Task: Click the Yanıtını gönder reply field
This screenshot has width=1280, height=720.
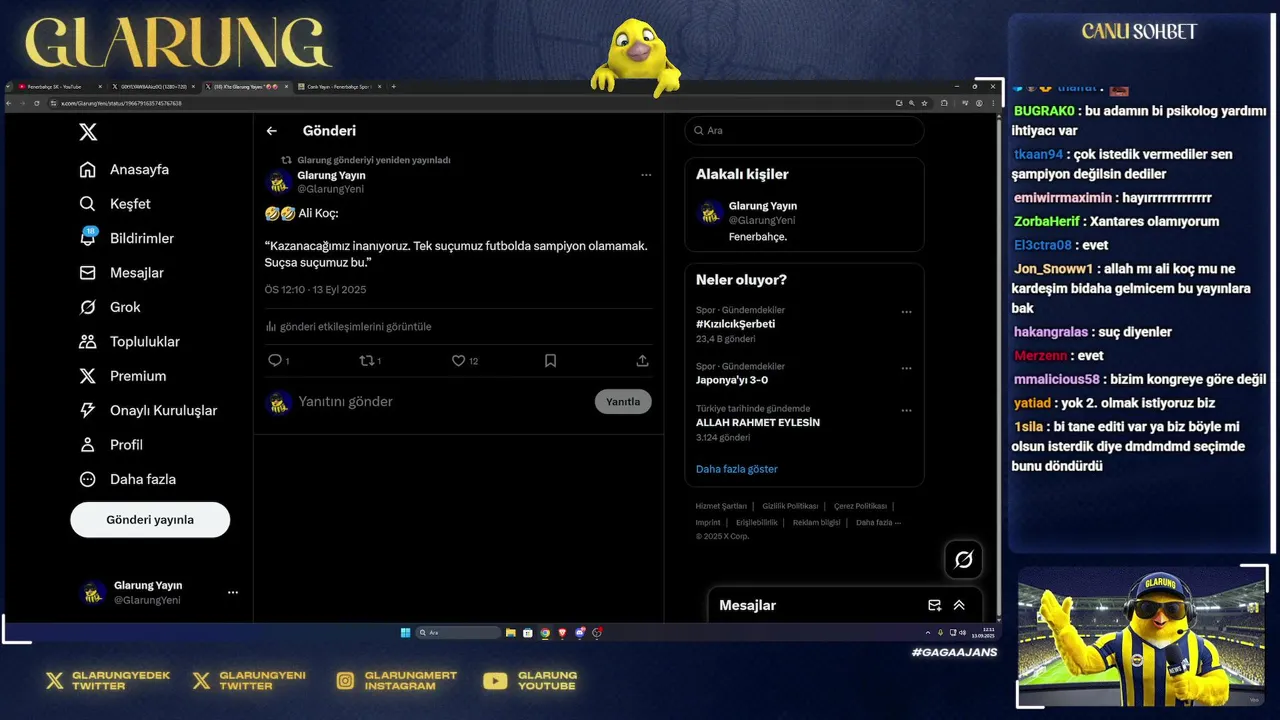Action: point(440,402)
